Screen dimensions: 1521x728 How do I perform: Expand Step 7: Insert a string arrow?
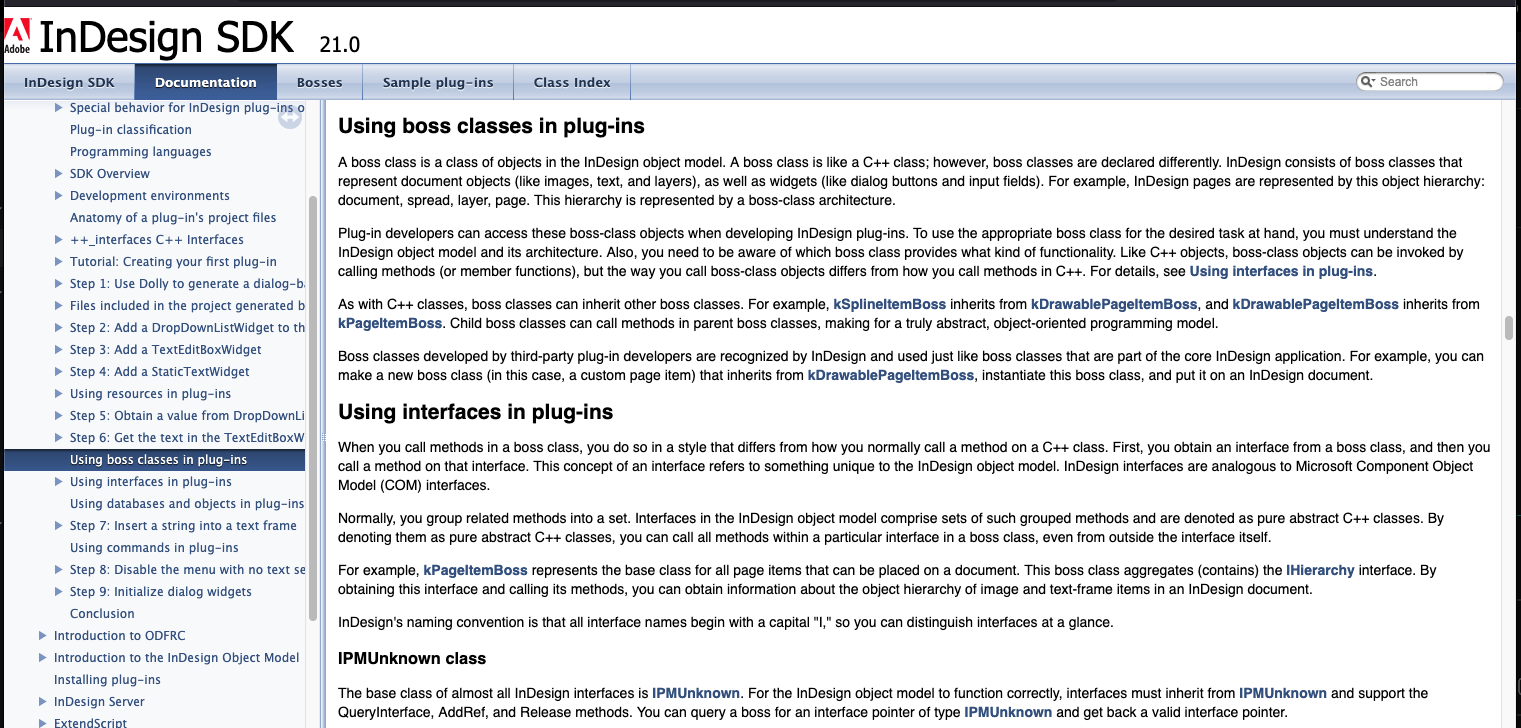coord(59,526)
